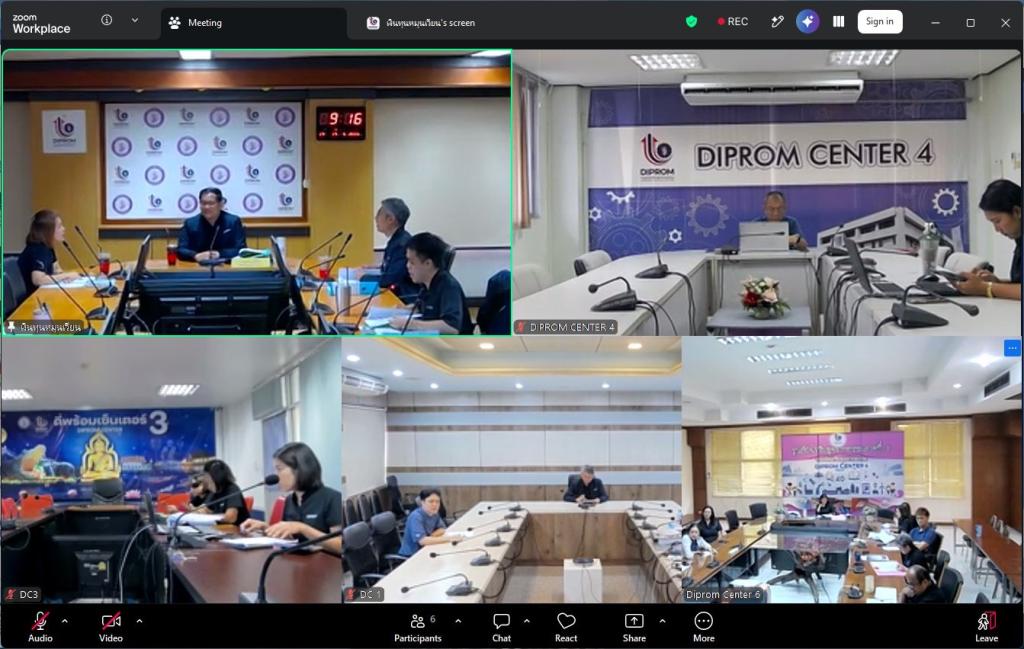
Task: Open the Chat panel
Action: (x=502, y=627)
